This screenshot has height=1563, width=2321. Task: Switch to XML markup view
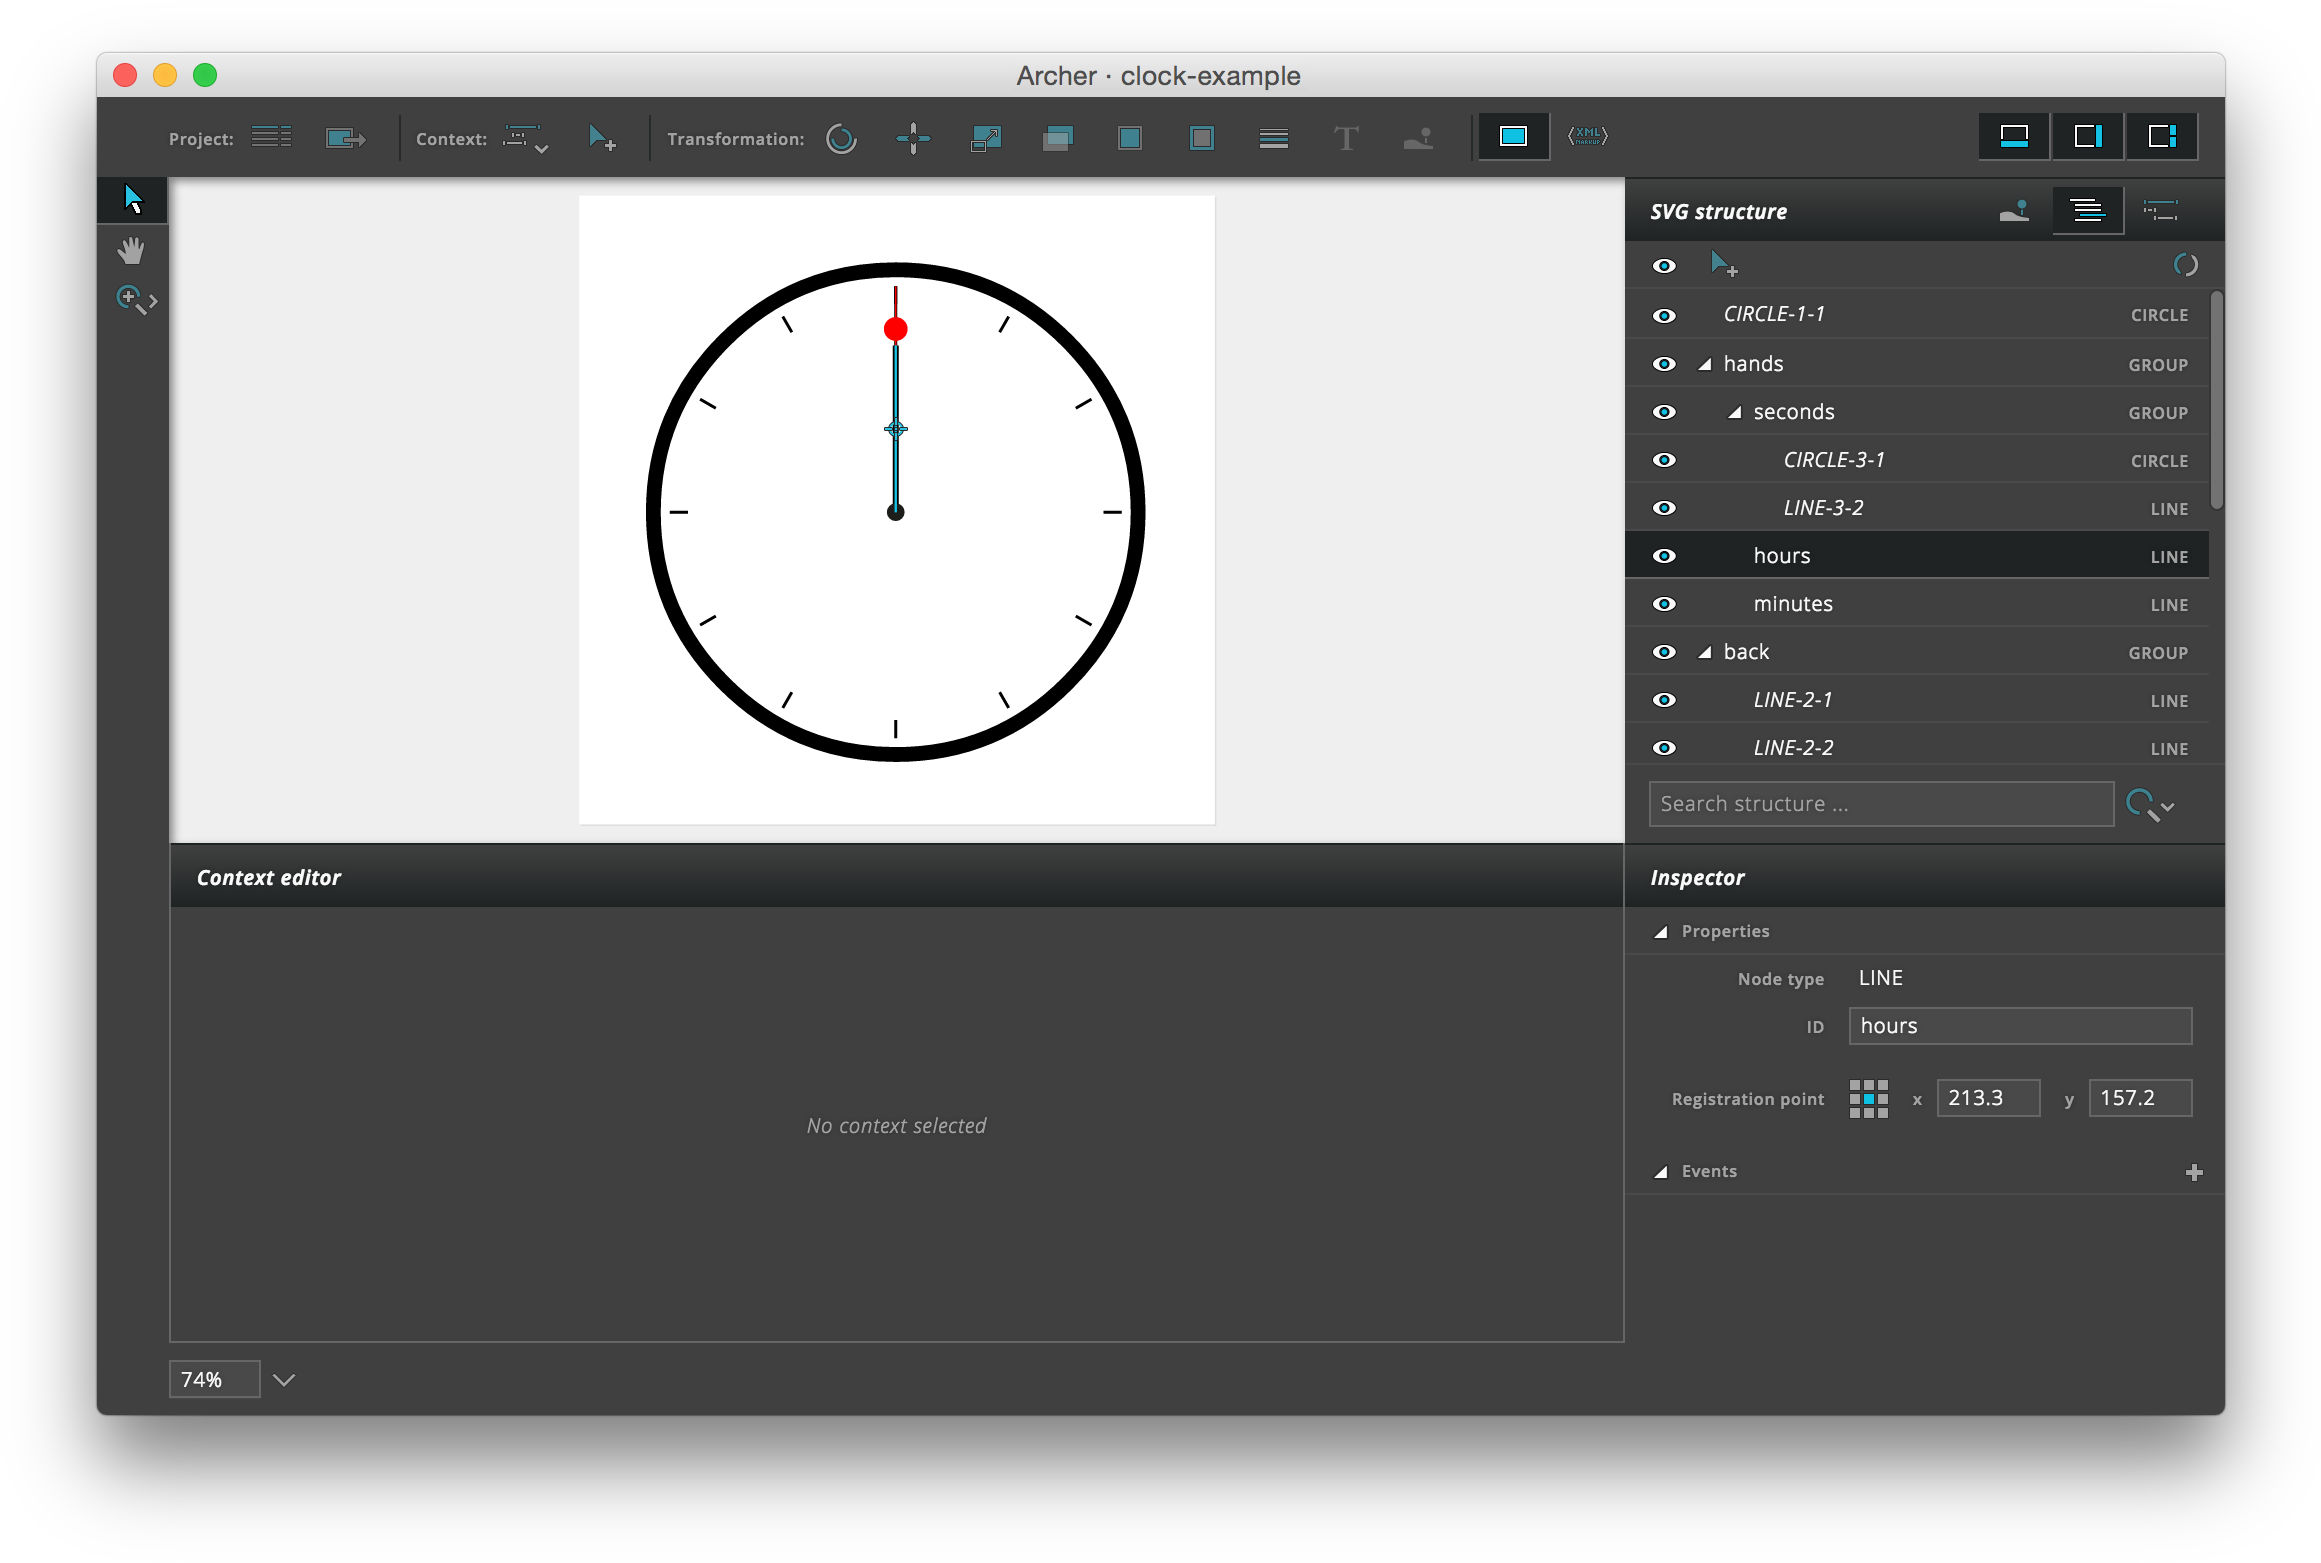(x=1587, y=136)
